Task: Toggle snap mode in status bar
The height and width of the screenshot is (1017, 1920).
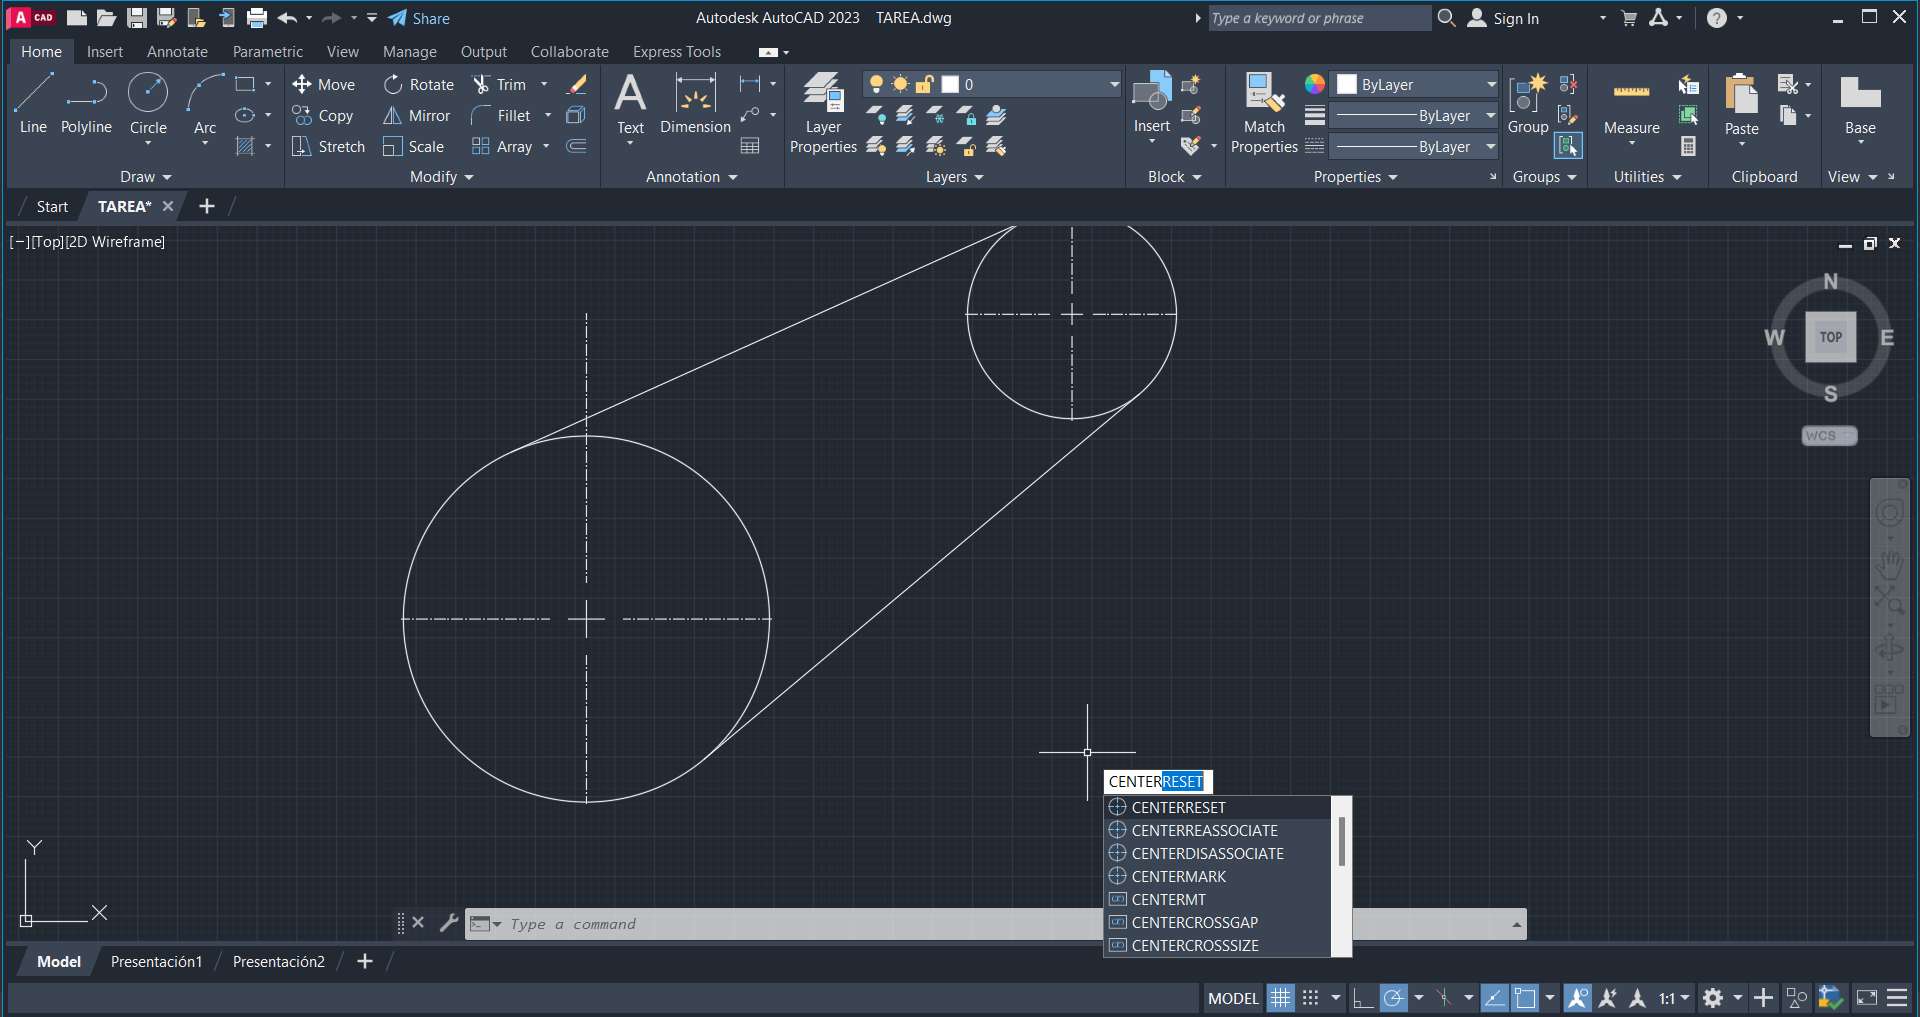Action: 1311,998
